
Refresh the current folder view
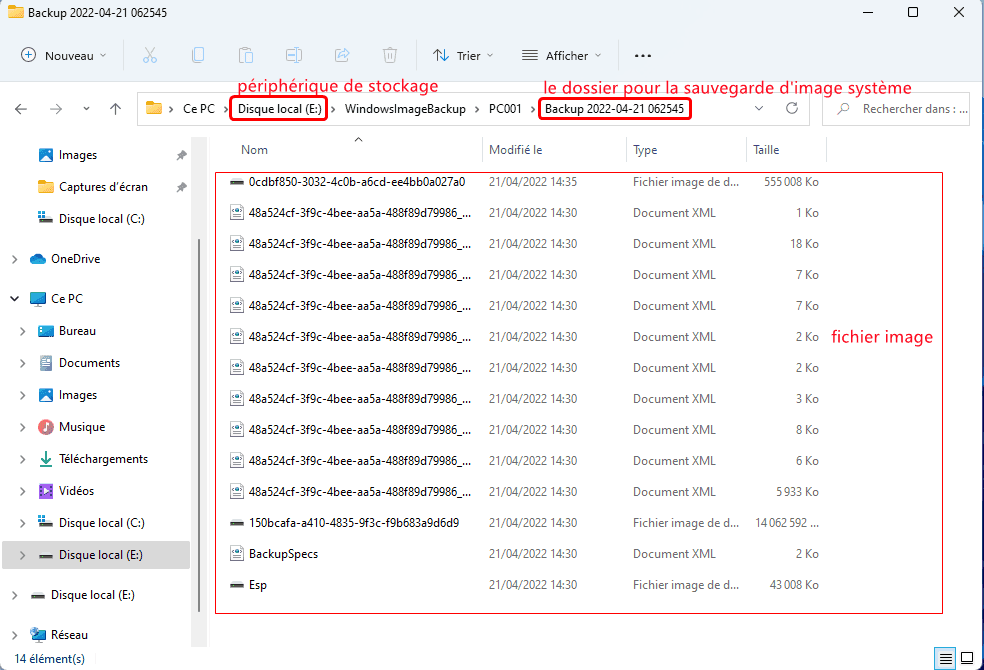click(x=792, y=109)
